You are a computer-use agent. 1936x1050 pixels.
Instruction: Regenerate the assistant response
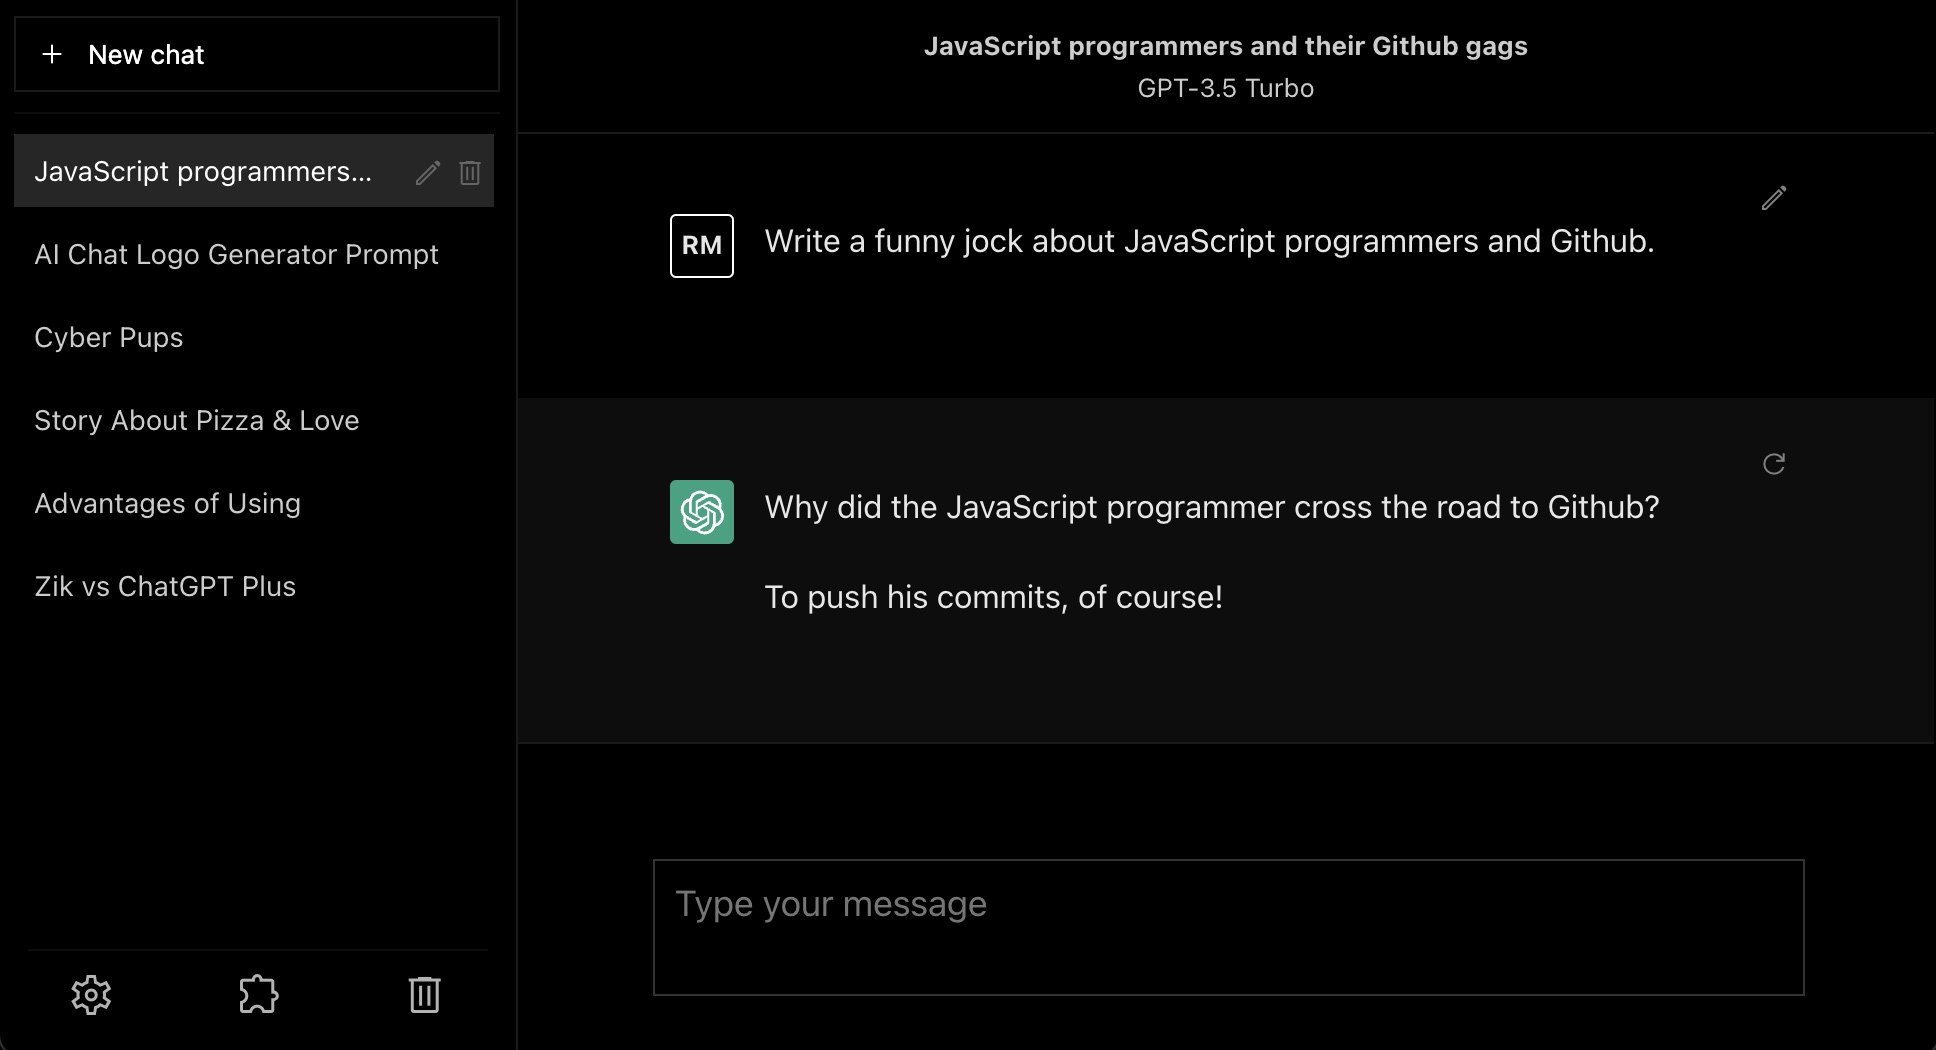click(x=1774, y=464)
